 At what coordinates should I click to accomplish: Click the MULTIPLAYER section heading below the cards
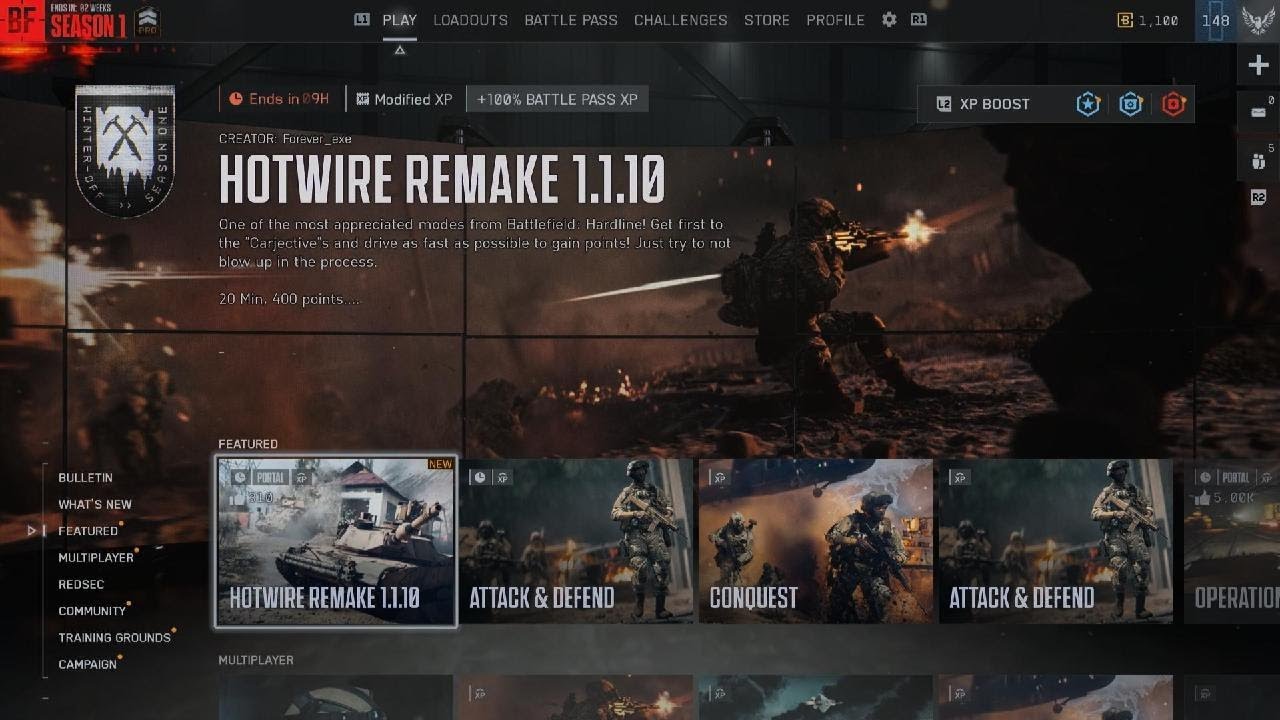tap(256, 660)
